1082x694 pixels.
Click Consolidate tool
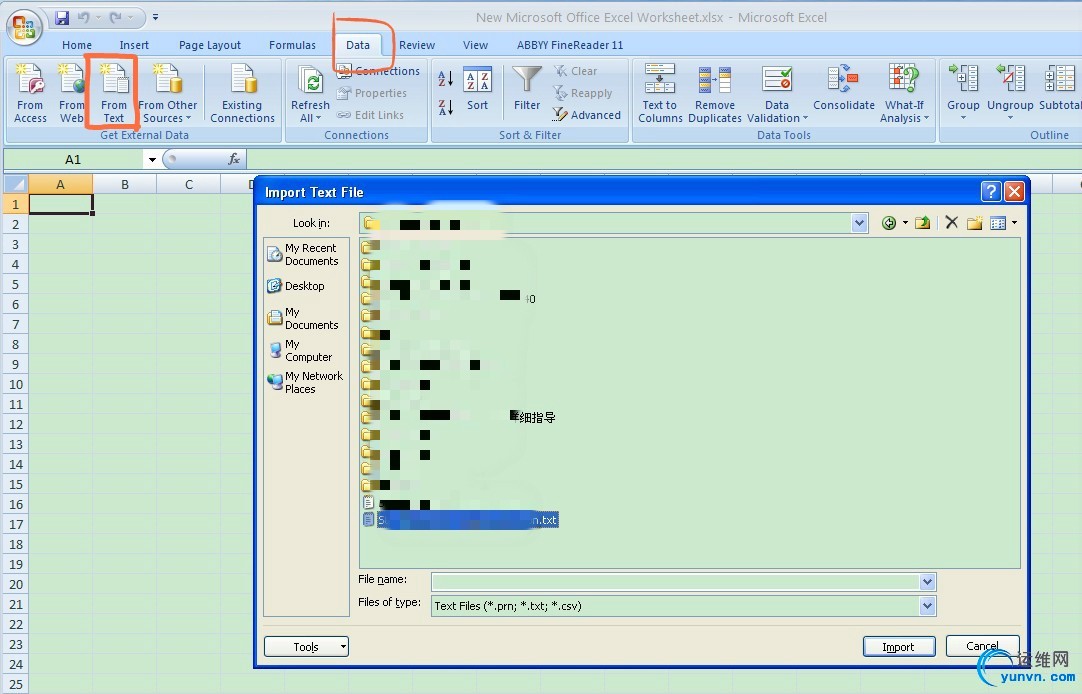(843, 88)
